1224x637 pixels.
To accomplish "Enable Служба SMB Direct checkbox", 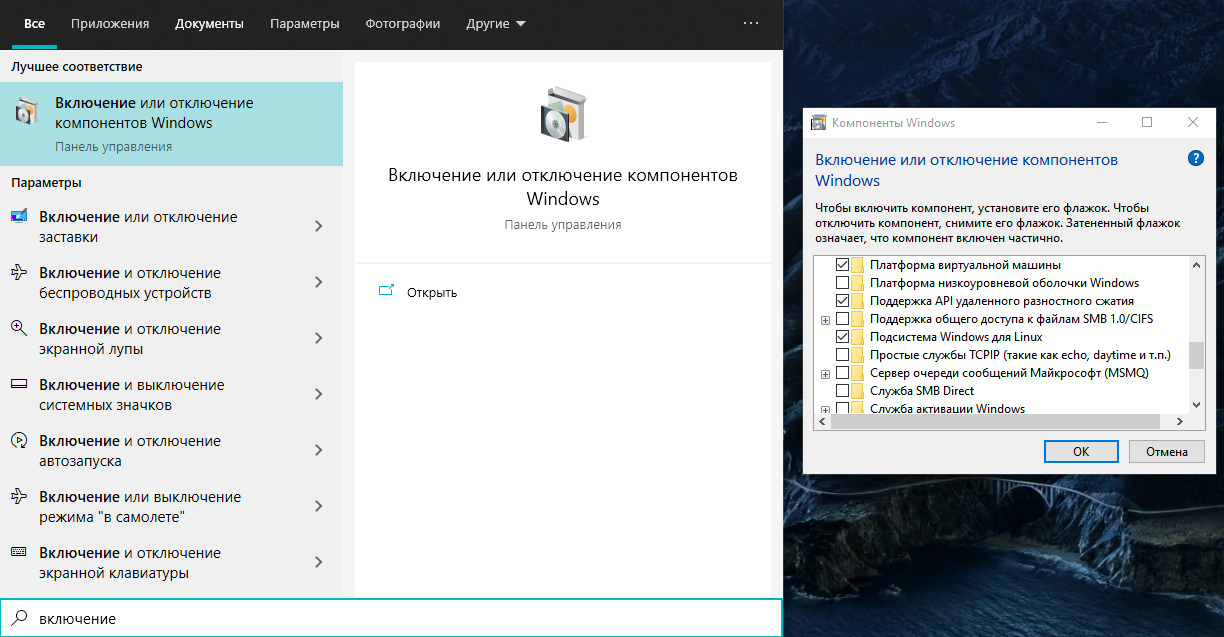I will click(x=842, y=391).
